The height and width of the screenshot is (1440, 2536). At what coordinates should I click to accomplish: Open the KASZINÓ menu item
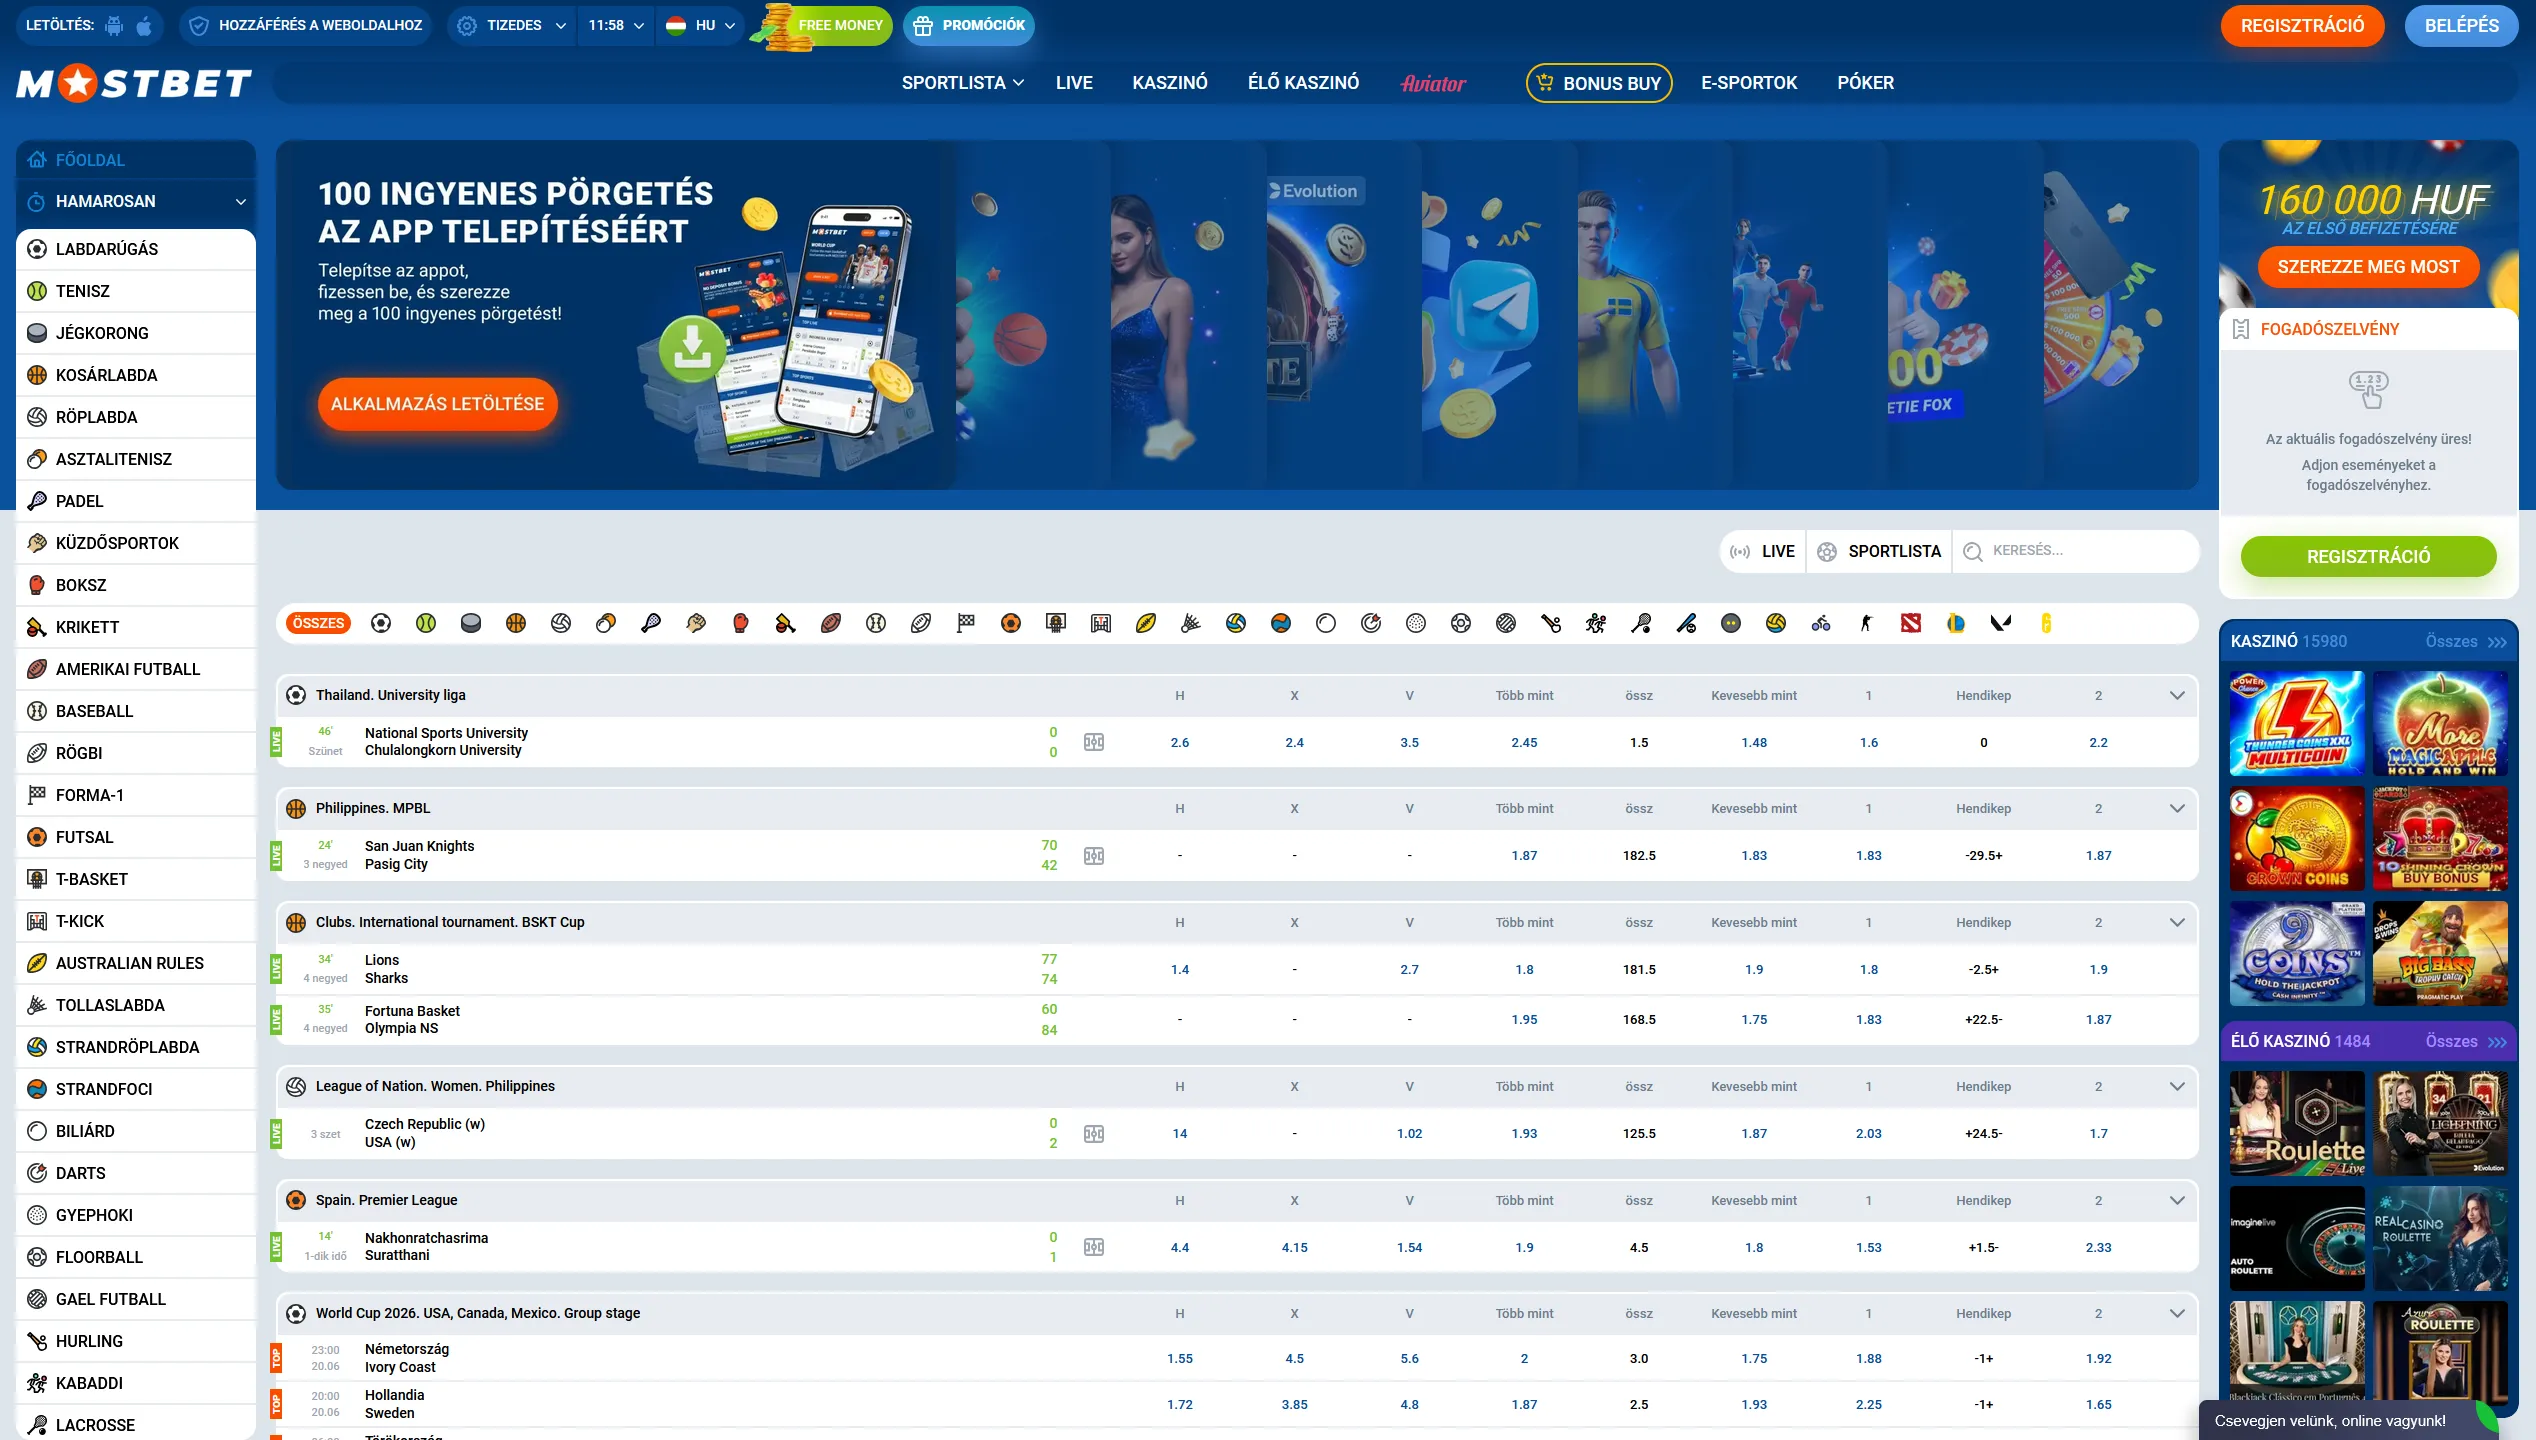(1170, 83)
